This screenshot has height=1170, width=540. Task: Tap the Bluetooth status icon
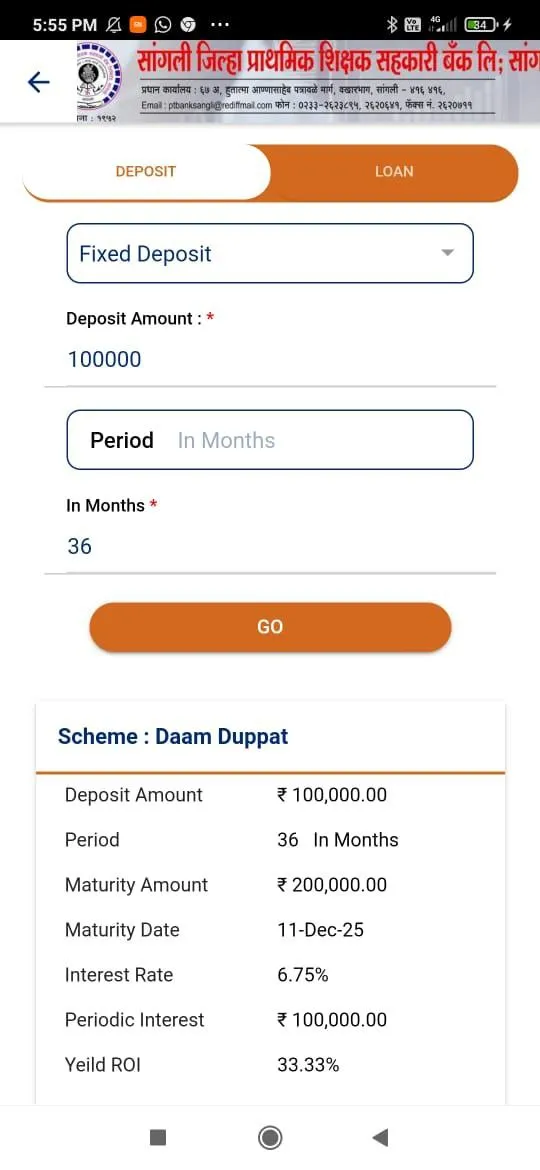point(392,25)
